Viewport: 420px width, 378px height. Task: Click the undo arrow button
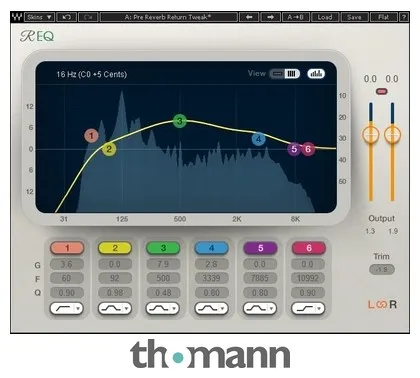[67, 17]
